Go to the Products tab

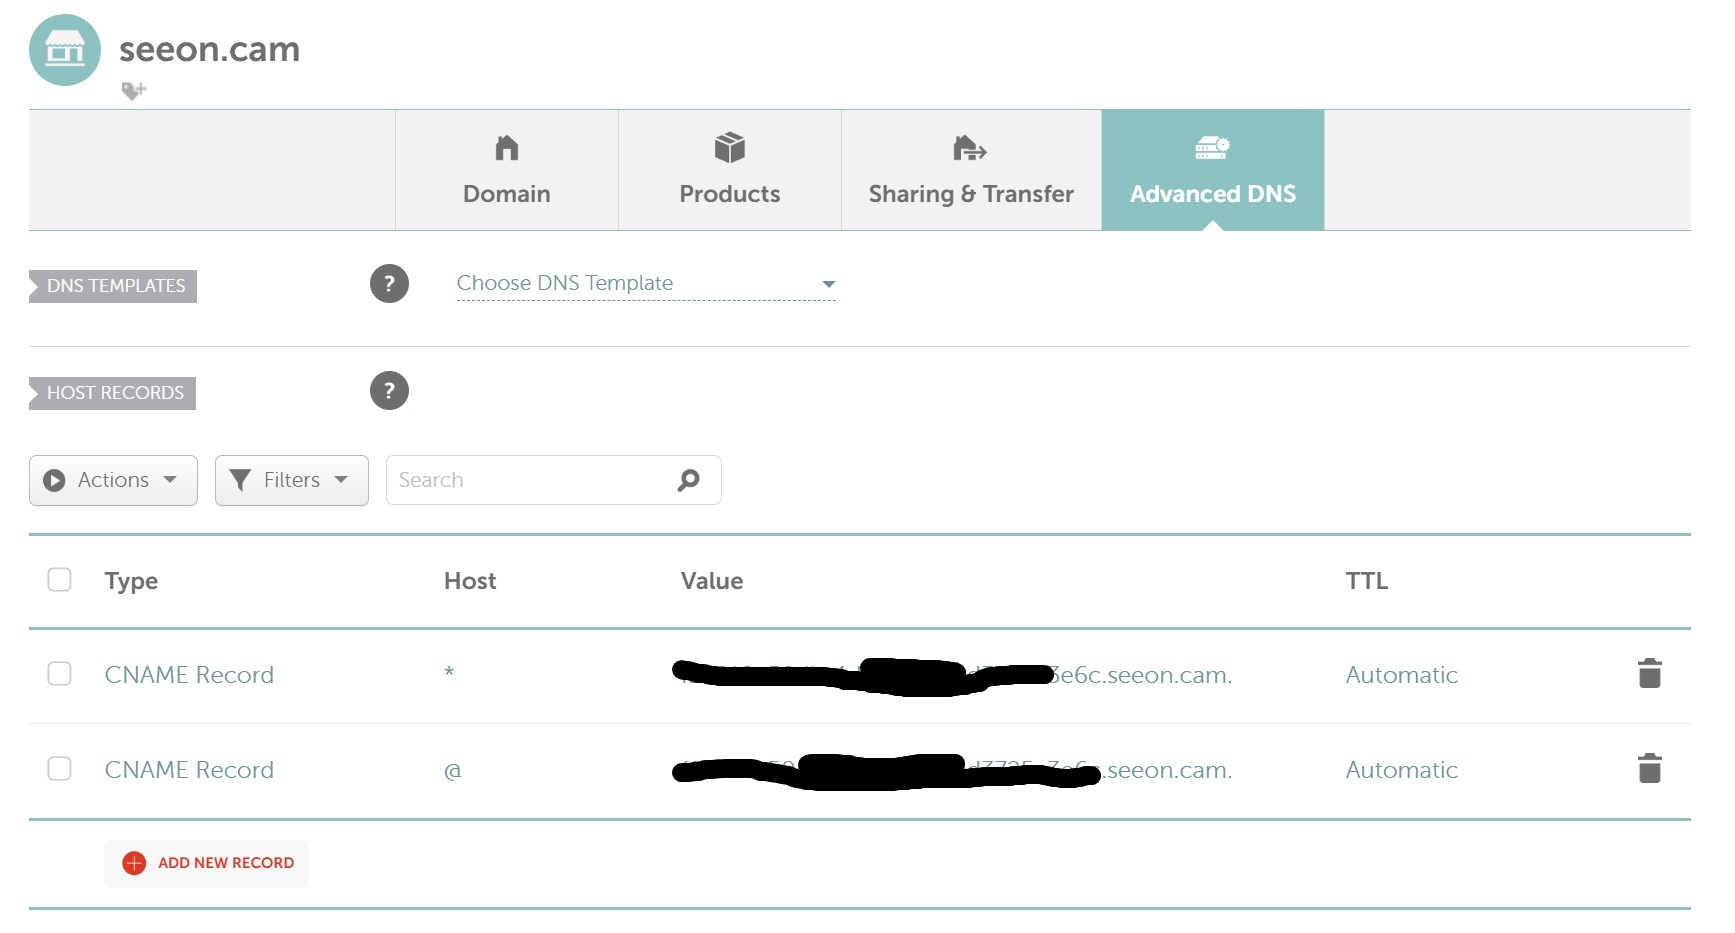point(729,170)
